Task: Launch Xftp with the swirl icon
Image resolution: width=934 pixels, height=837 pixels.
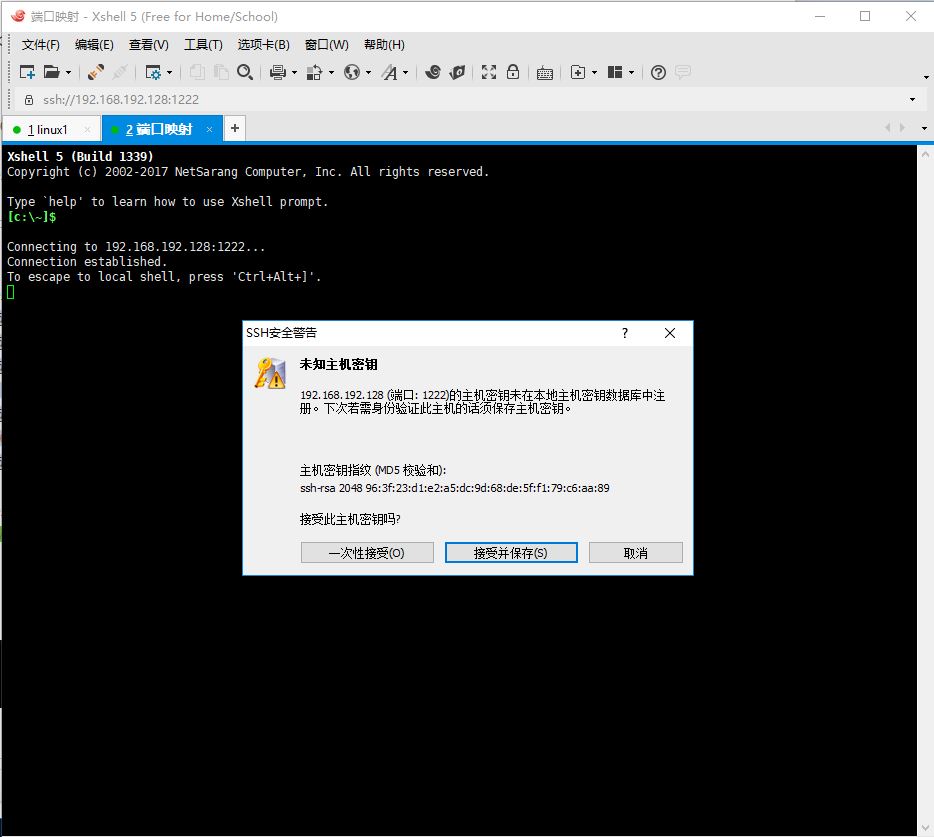Action: (x=433, y=72)
